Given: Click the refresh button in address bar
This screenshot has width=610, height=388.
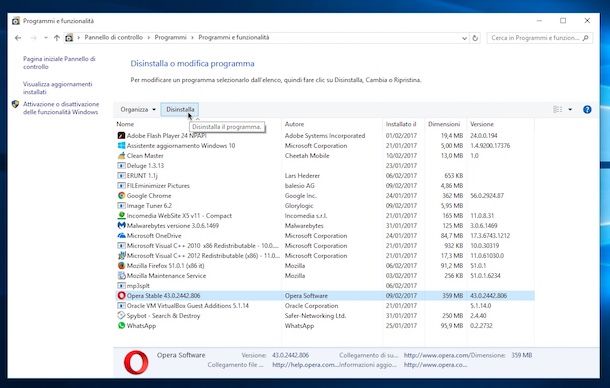Looking at the screenshot, I should tap(475, 38).
